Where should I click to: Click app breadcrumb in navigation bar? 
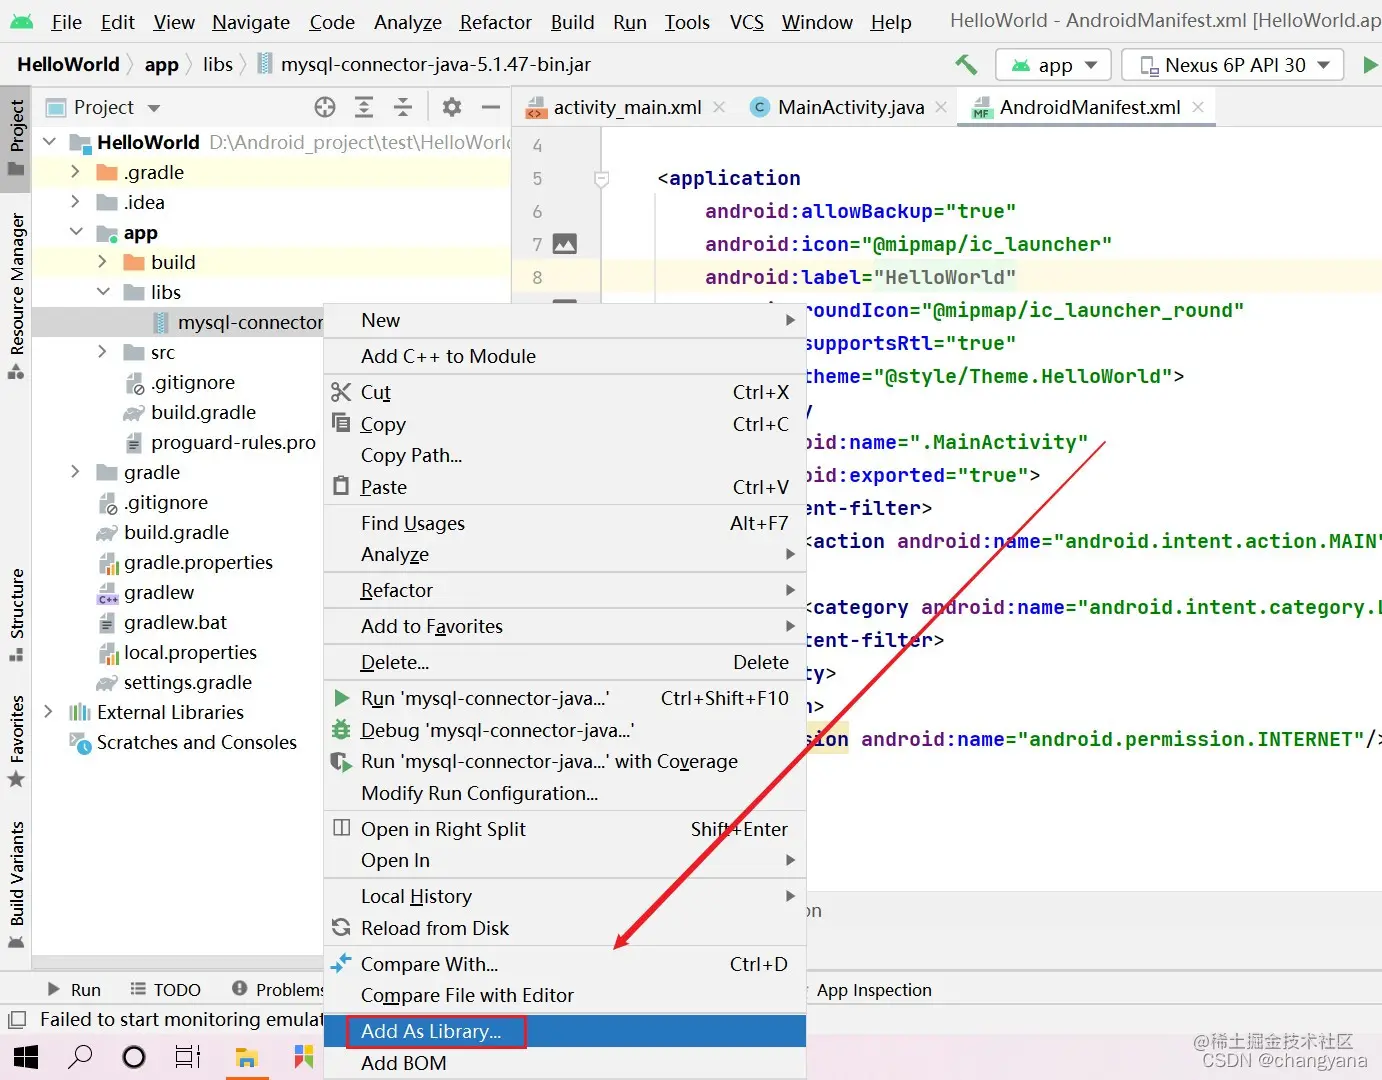click(161, 65)
